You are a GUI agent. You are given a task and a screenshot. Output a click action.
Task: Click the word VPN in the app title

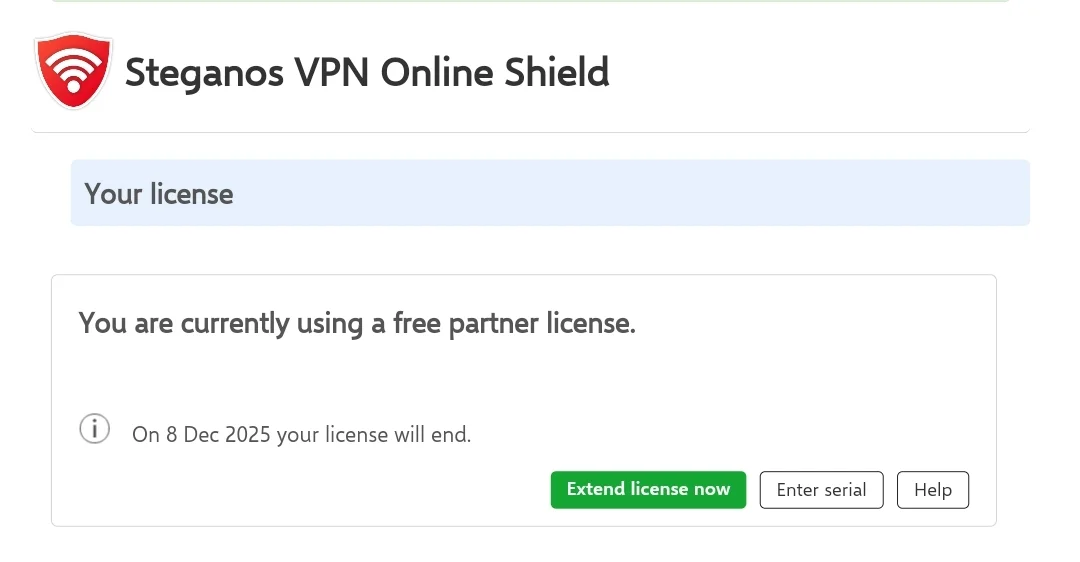click(332, 72)
